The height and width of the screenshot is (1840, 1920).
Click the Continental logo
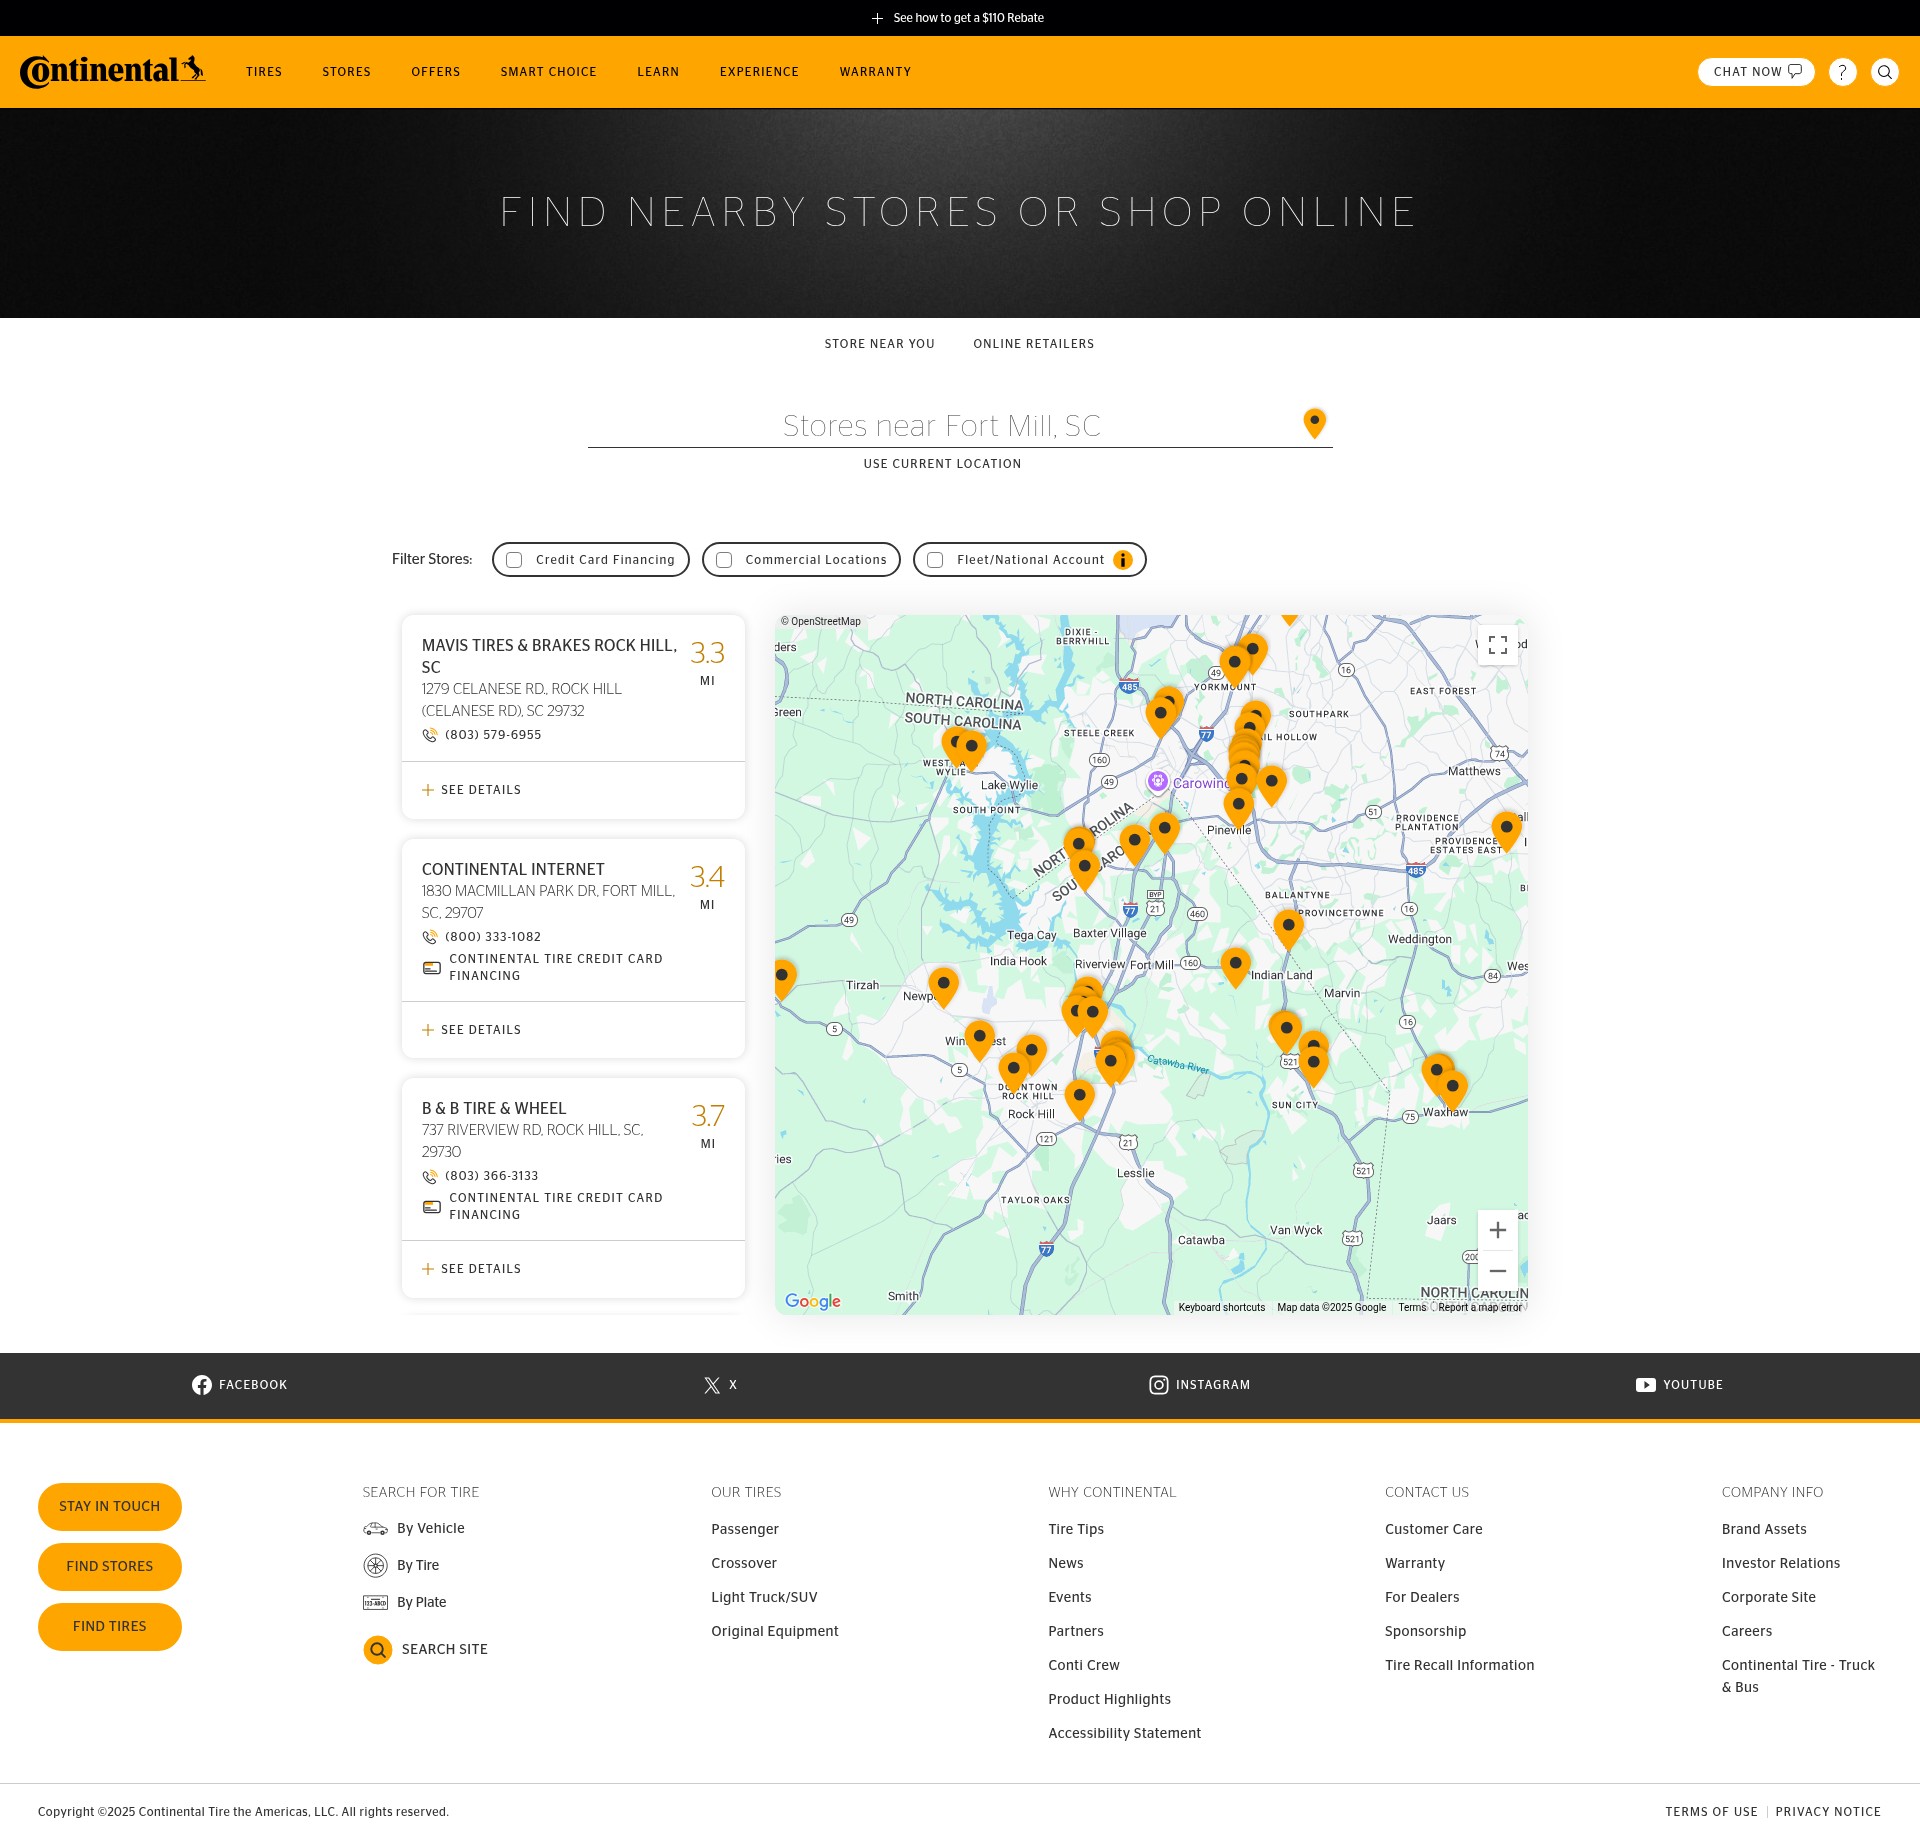[x=112, y=72]
